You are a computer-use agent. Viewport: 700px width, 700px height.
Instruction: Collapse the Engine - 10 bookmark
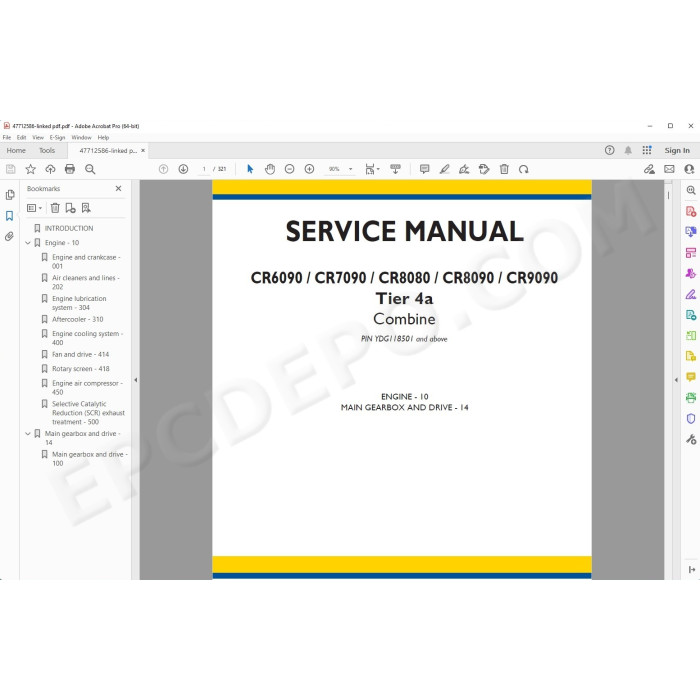coord(28,243)
